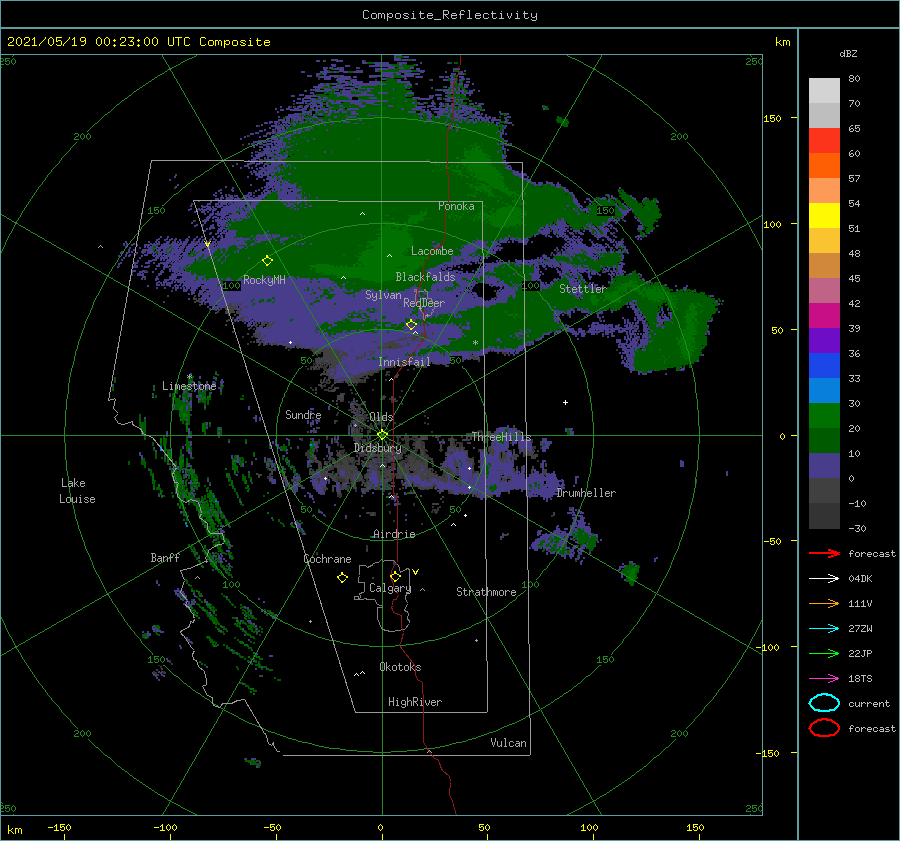The width and height of the screenshot is (900, 841).
Task: Click the Okotoks label
Action: pos(400,667)
